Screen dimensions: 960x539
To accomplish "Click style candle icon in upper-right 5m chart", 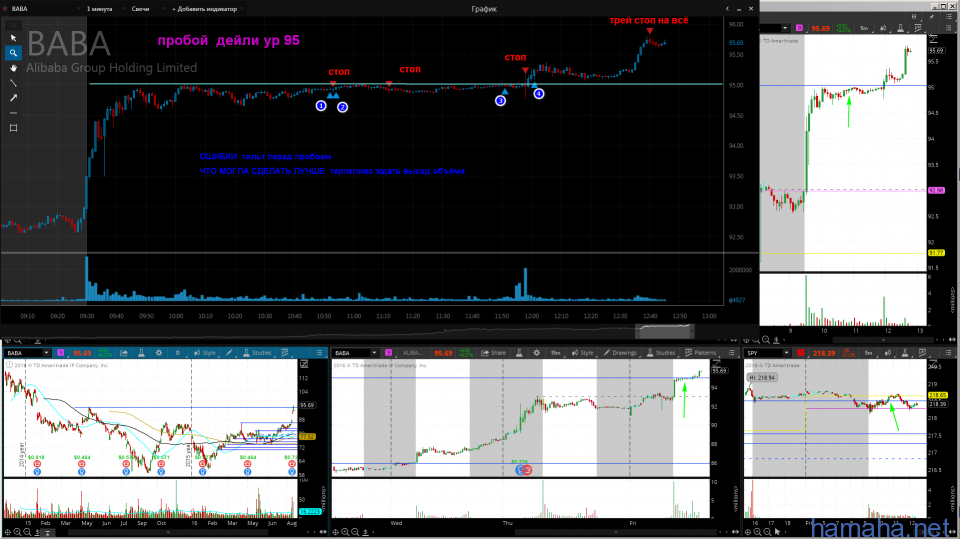I will coord(883,28).
